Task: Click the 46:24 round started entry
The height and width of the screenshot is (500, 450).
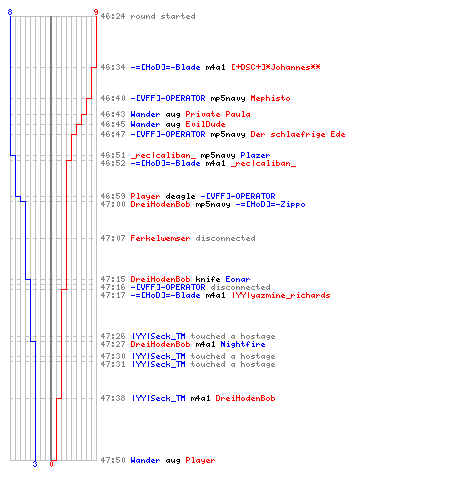Action: click(148, 16)
